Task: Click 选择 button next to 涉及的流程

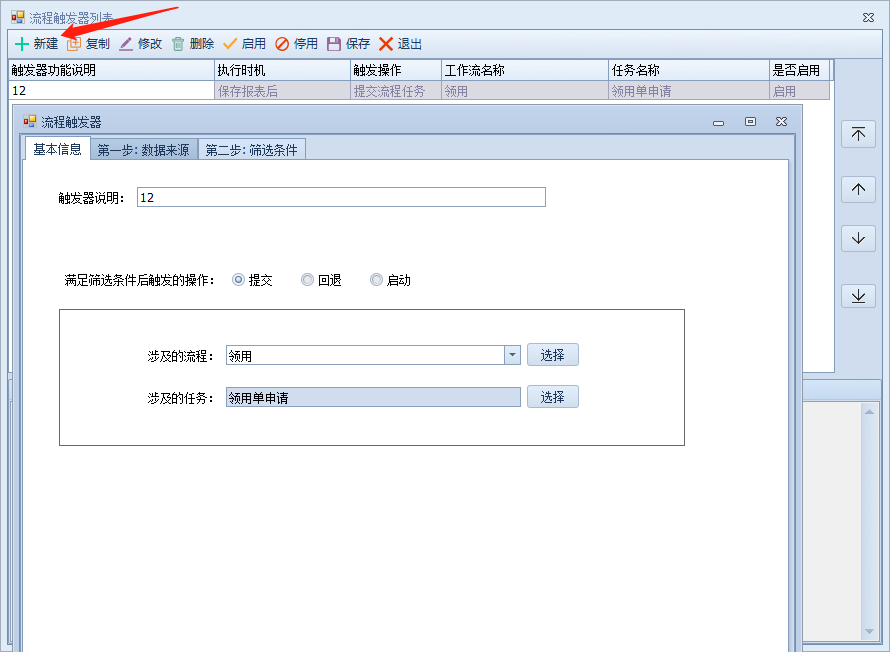Action: (552, 355)
